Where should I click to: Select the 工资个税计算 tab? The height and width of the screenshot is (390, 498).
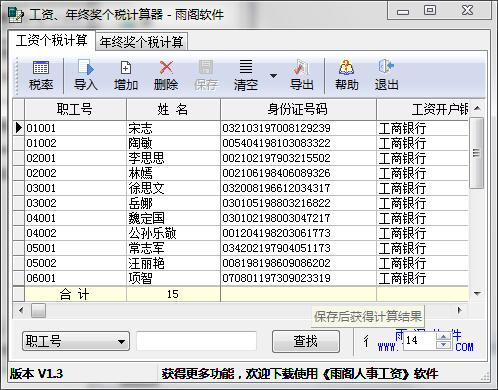52,41
